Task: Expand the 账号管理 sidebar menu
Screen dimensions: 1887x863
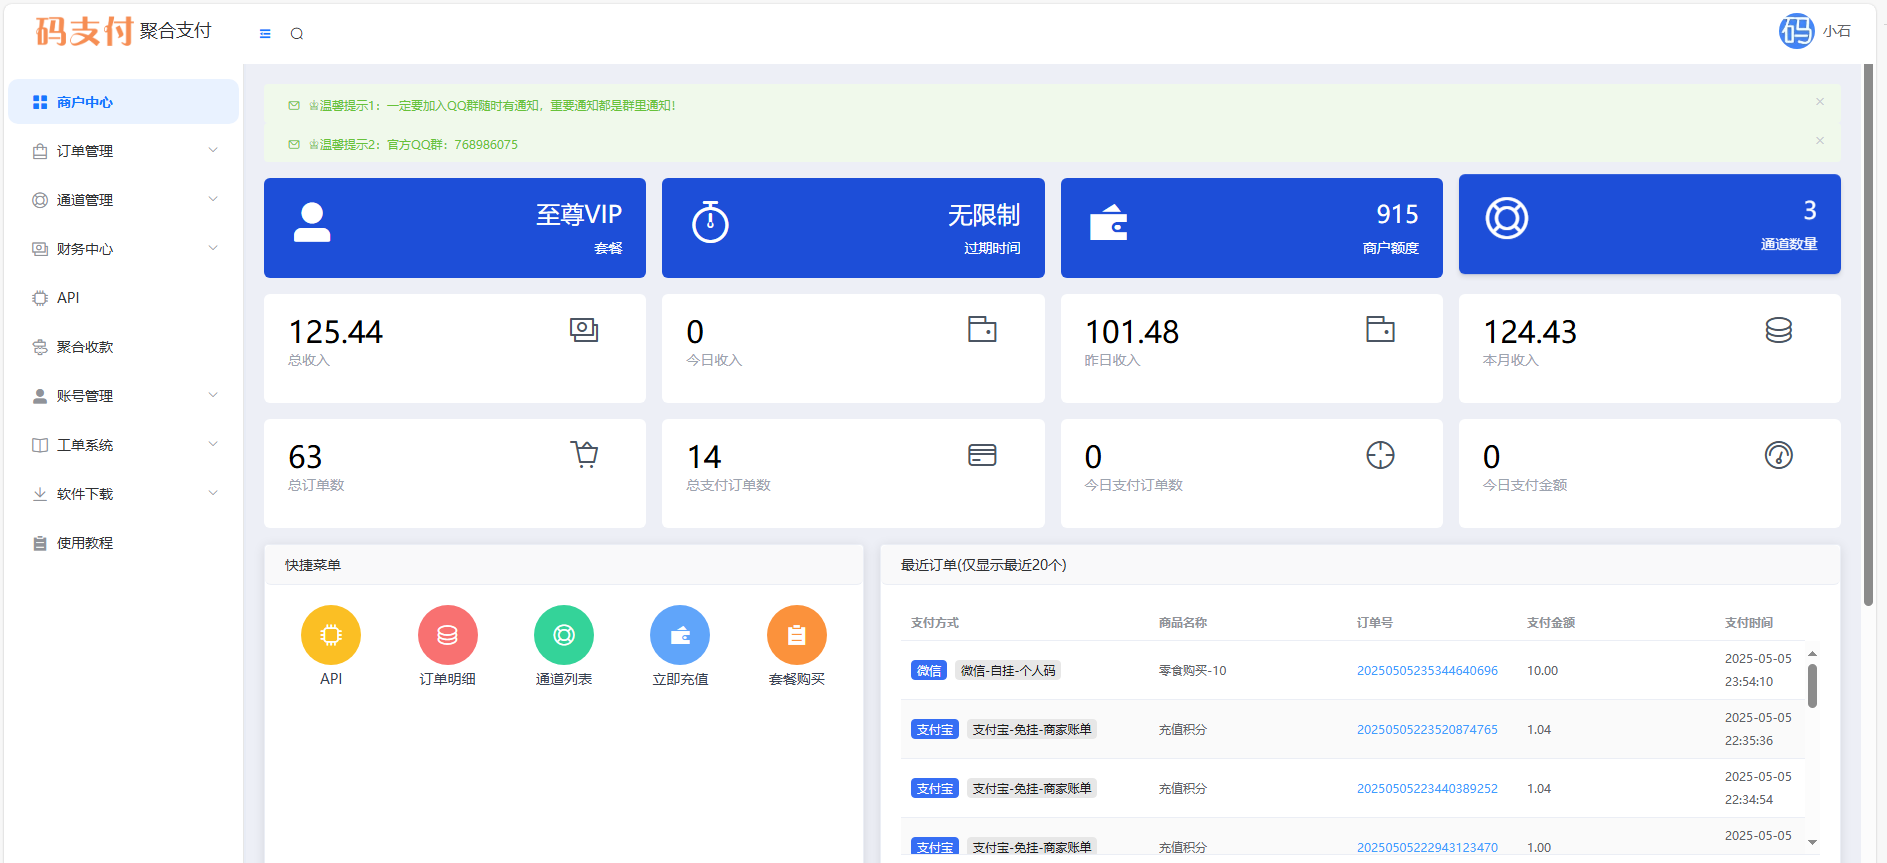Action: (124, 396)
